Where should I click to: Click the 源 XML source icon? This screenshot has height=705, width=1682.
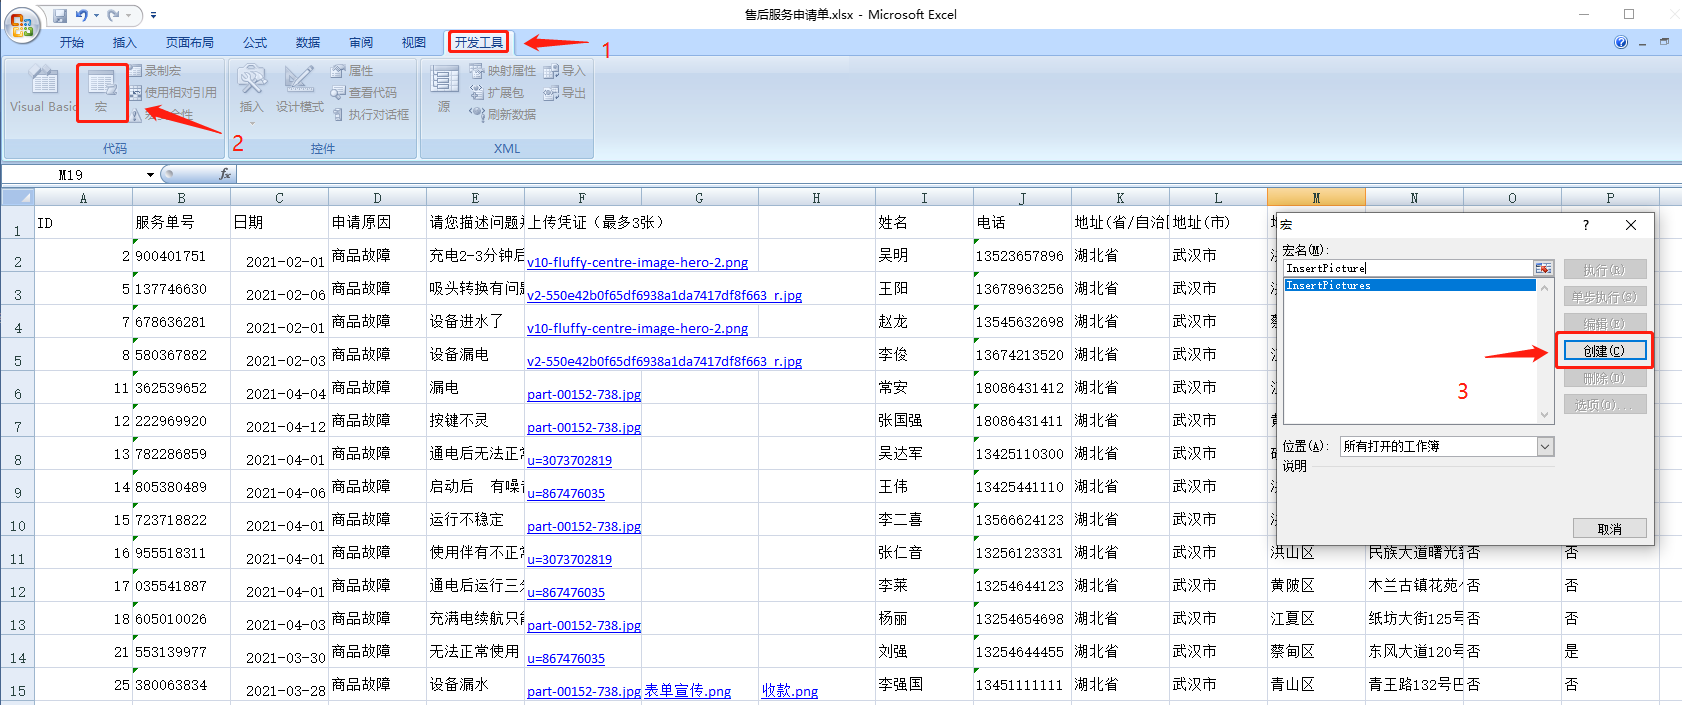pos(444,89)
